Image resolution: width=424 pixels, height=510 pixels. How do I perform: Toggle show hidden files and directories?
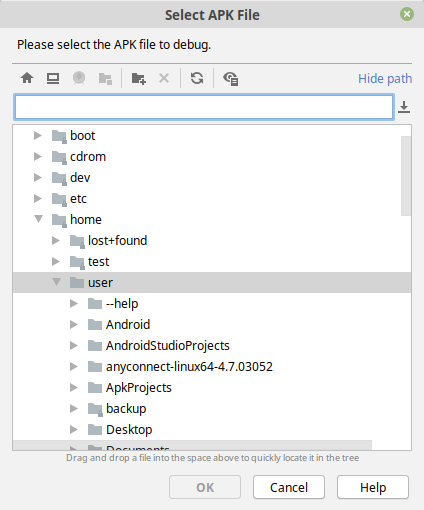pos(230,79)
